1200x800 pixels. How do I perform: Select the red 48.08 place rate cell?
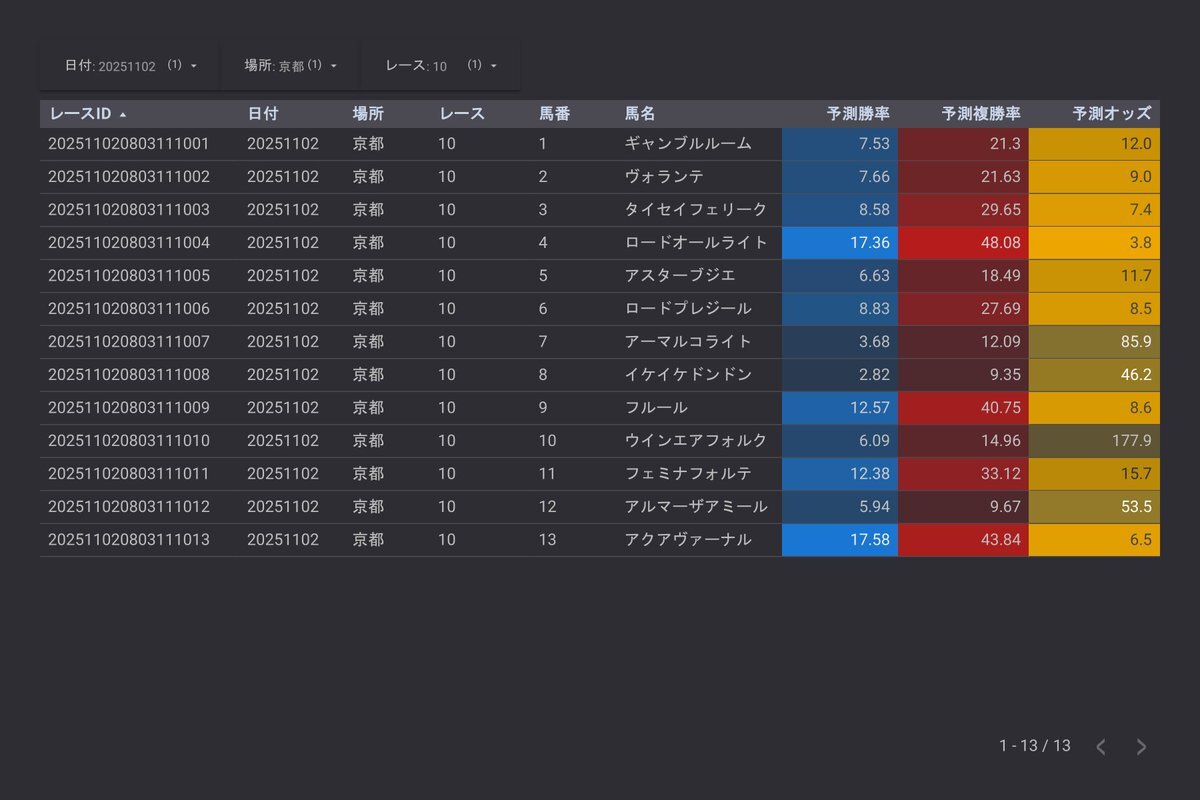pyautogui.click(x=963, y=243)
